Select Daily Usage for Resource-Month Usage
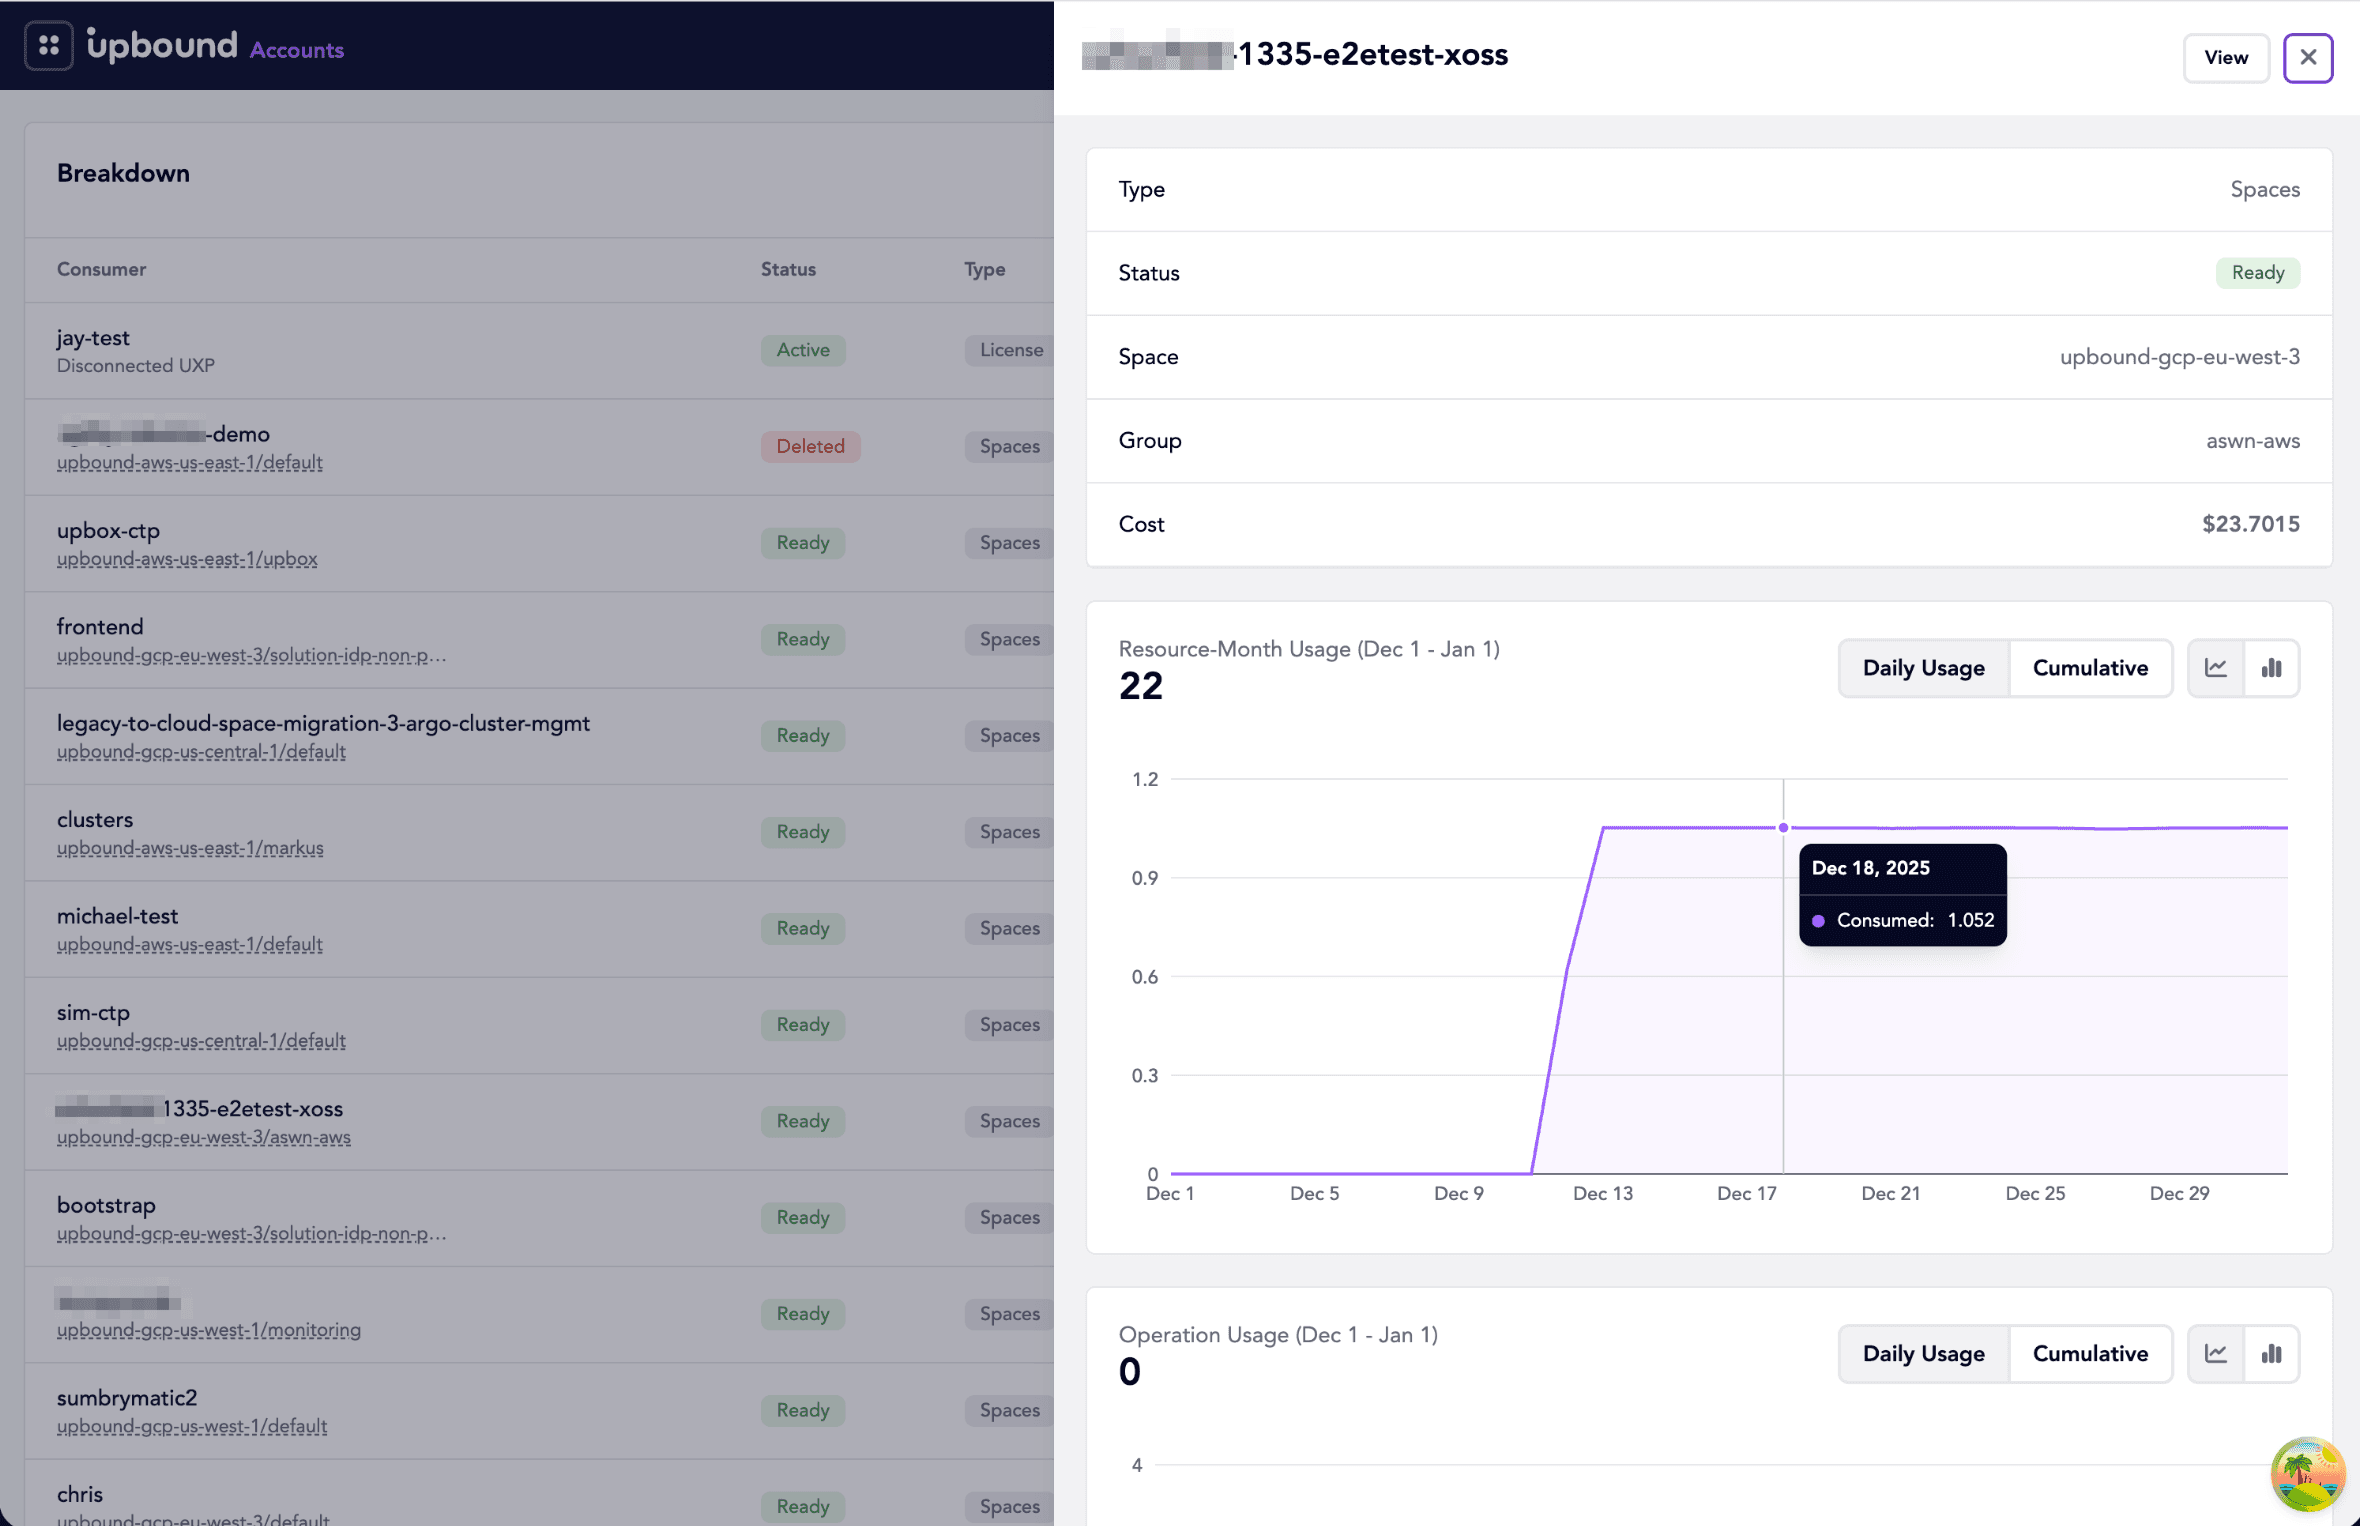Screen dimensions: 2360x1526 (1923, 668)
